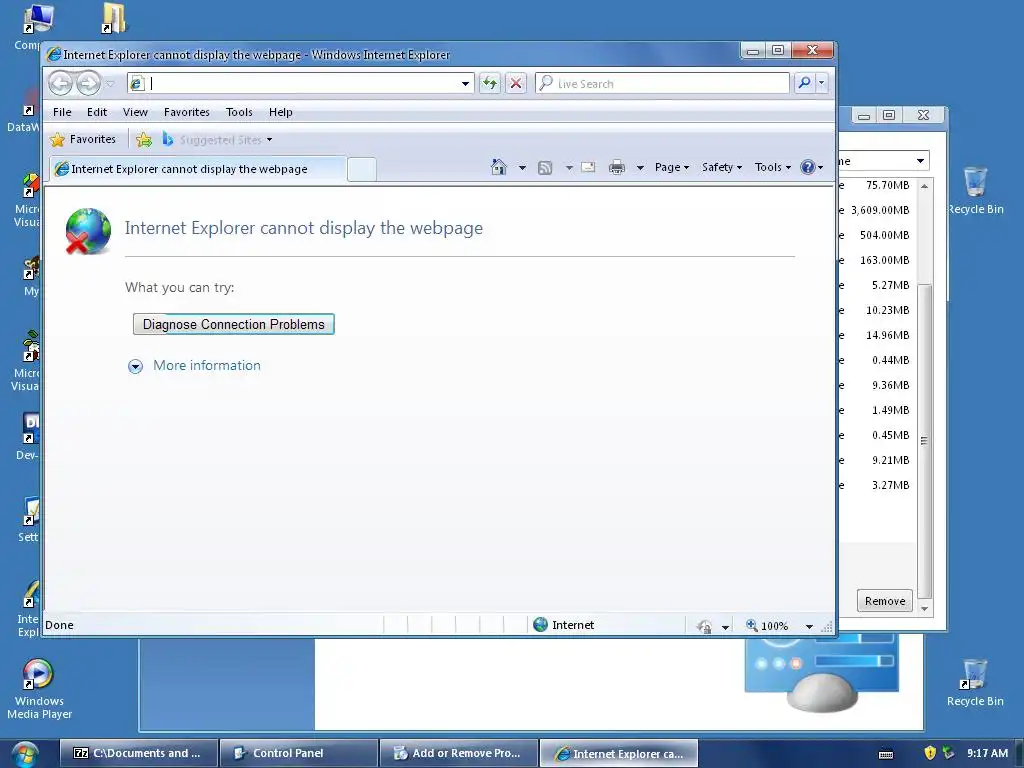
Task: Click the Internet security zone in the status bar
Action: (x=564, y=625)
